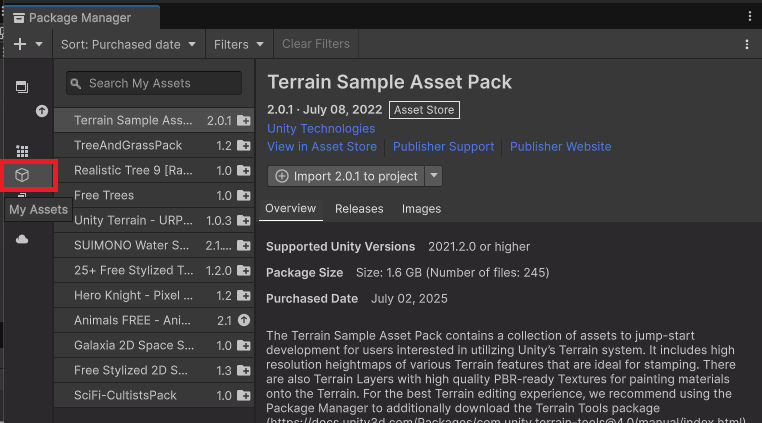This screenshot has width=762, height=423.
Task: Switch to the Releases tab
Action: (359, 209)
